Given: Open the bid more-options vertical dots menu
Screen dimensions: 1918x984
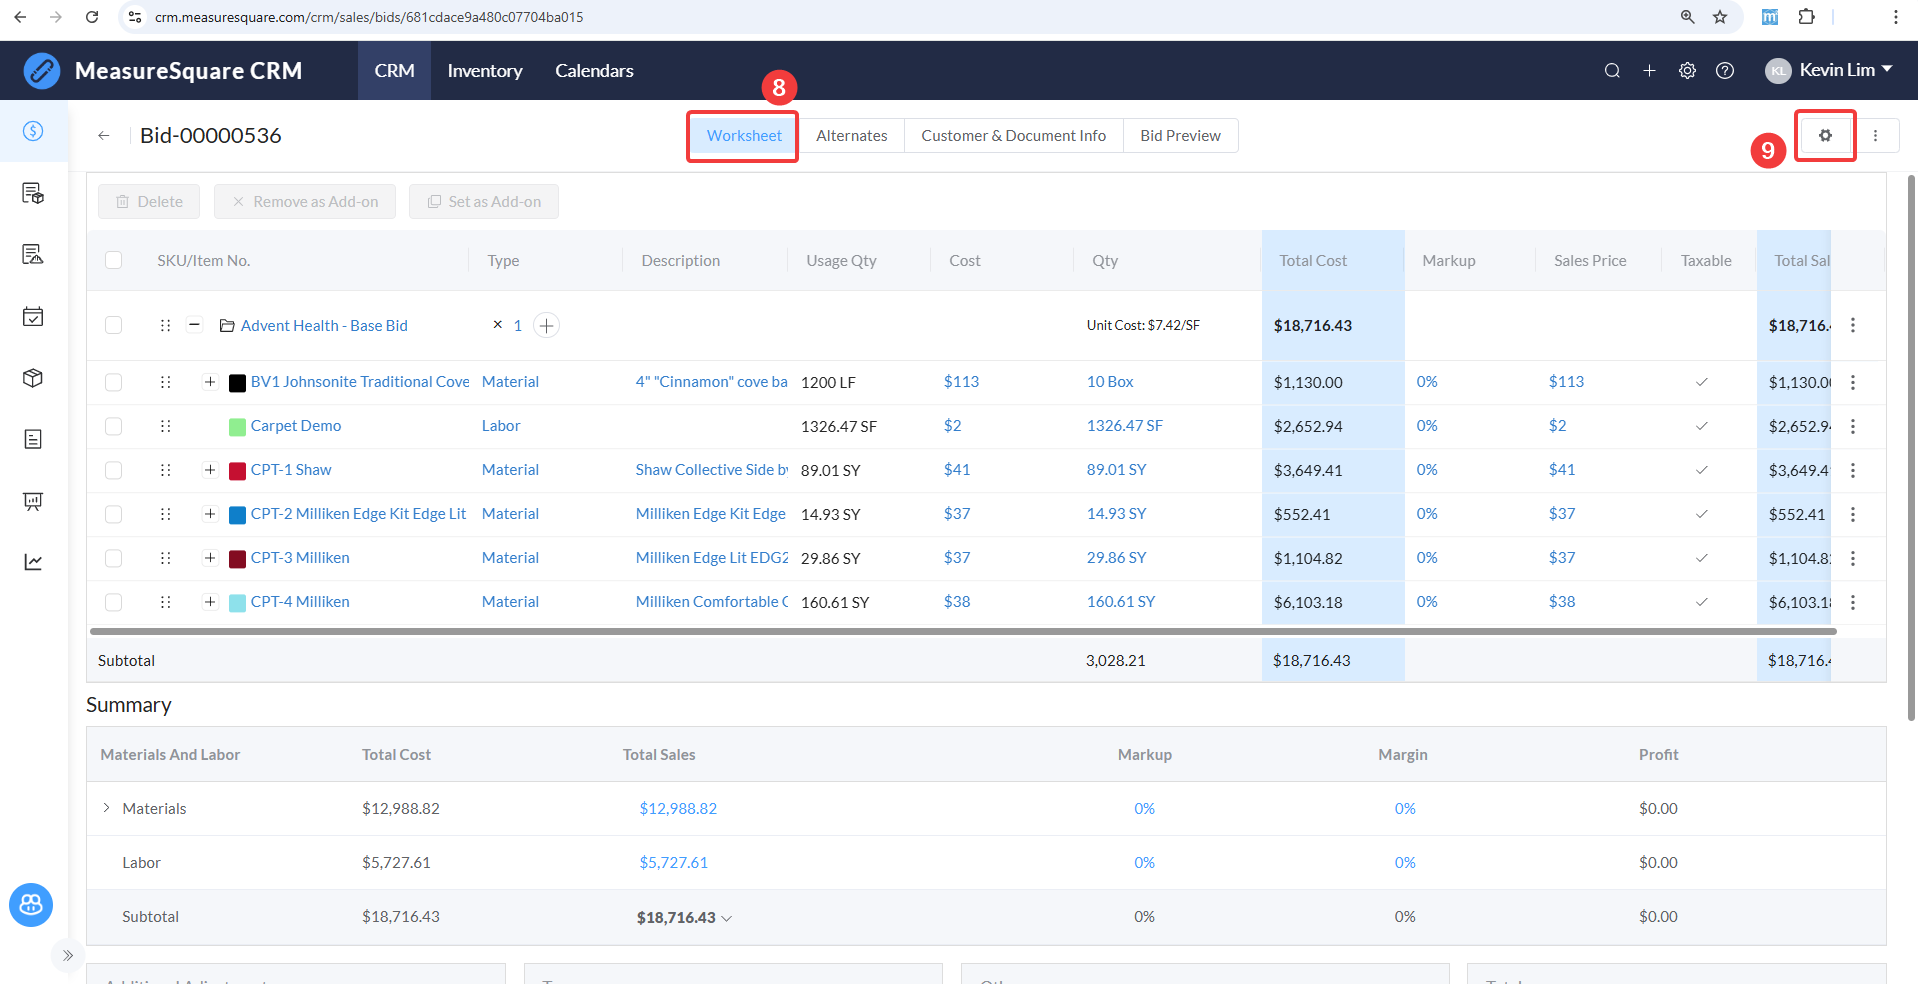Looking at the screenshot, I should (1876, 136).
